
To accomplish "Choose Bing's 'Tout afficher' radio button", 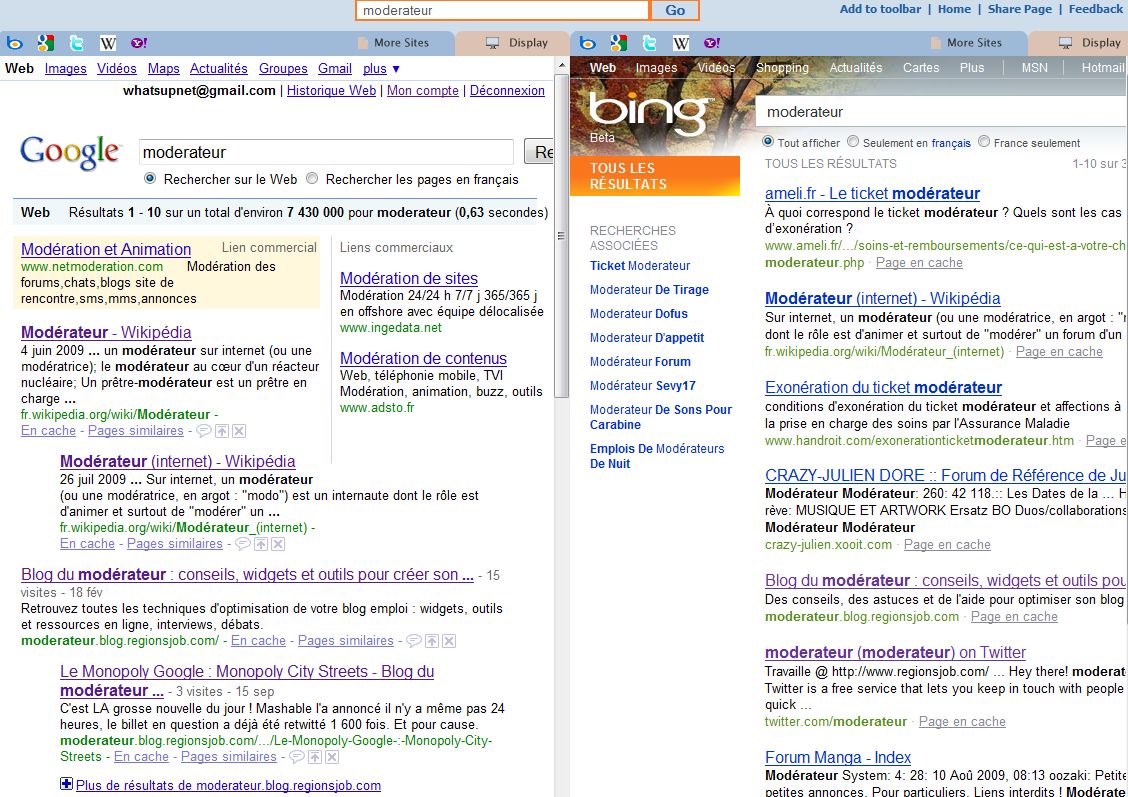I will click(768, 142).
